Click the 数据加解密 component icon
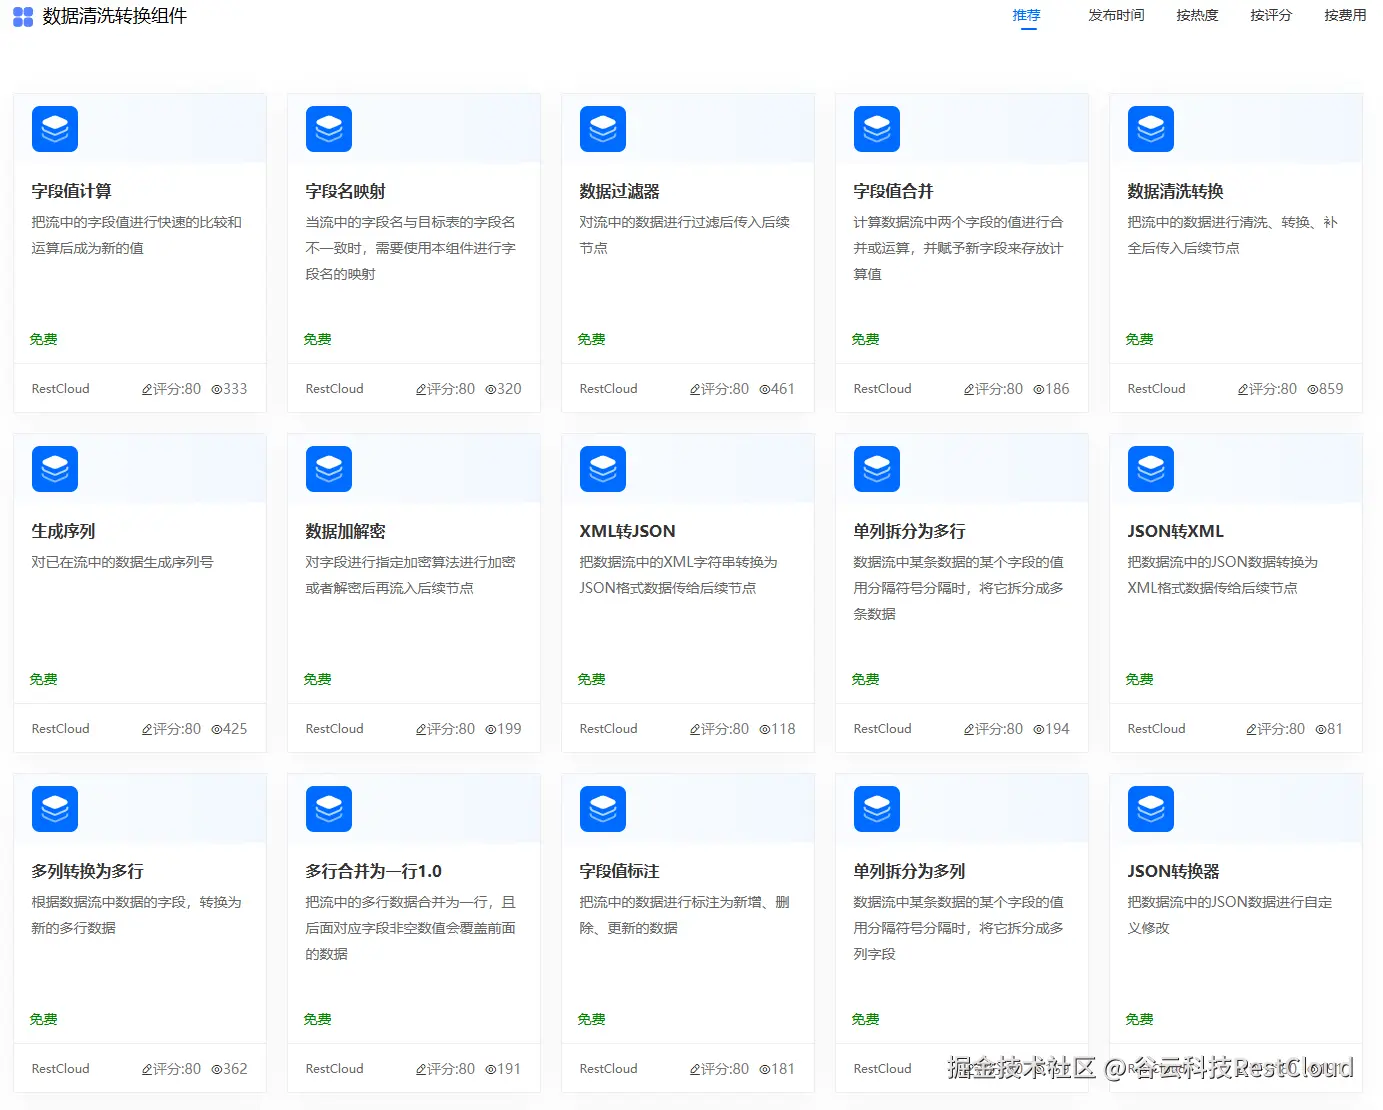Viewport: 1383px width, 1110px height. 328,468
